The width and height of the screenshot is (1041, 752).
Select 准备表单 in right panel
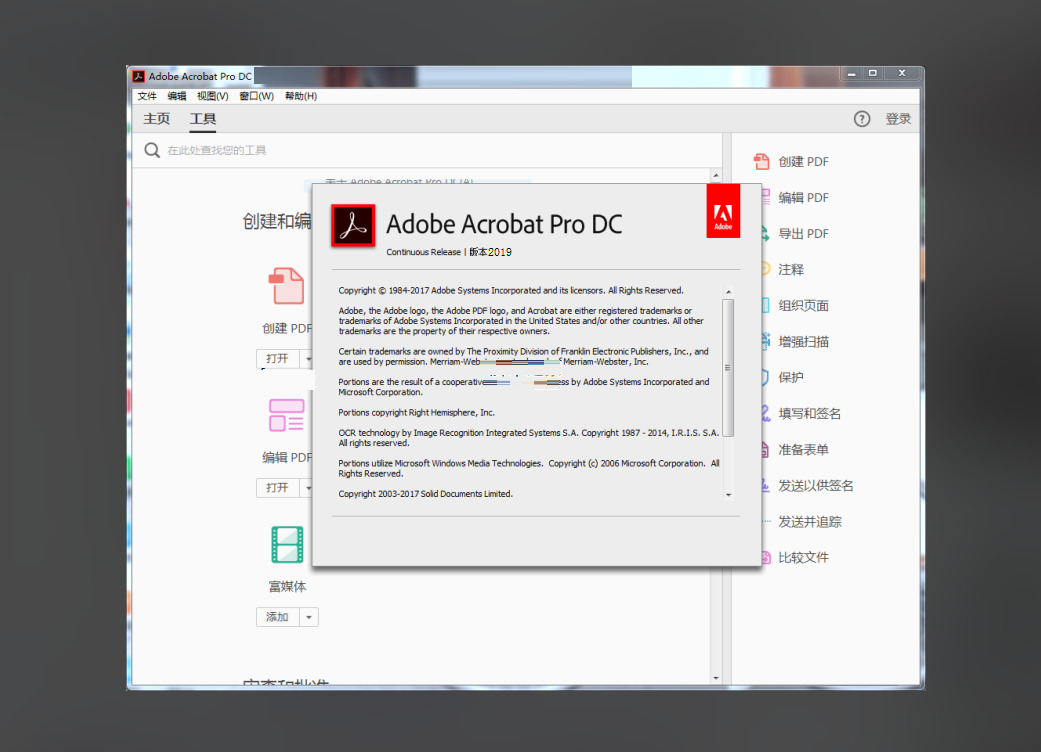803,449
